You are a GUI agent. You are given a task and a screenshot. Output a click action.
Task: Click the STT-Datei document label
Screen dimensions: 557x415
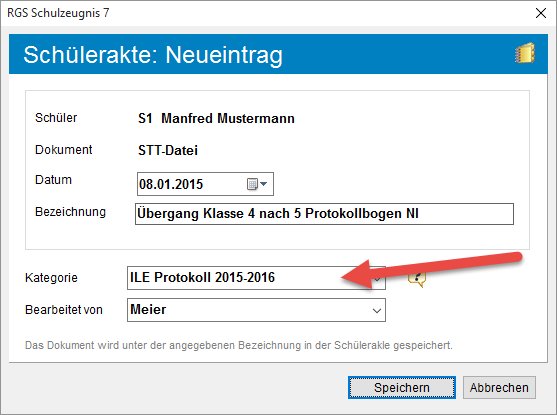168,150
